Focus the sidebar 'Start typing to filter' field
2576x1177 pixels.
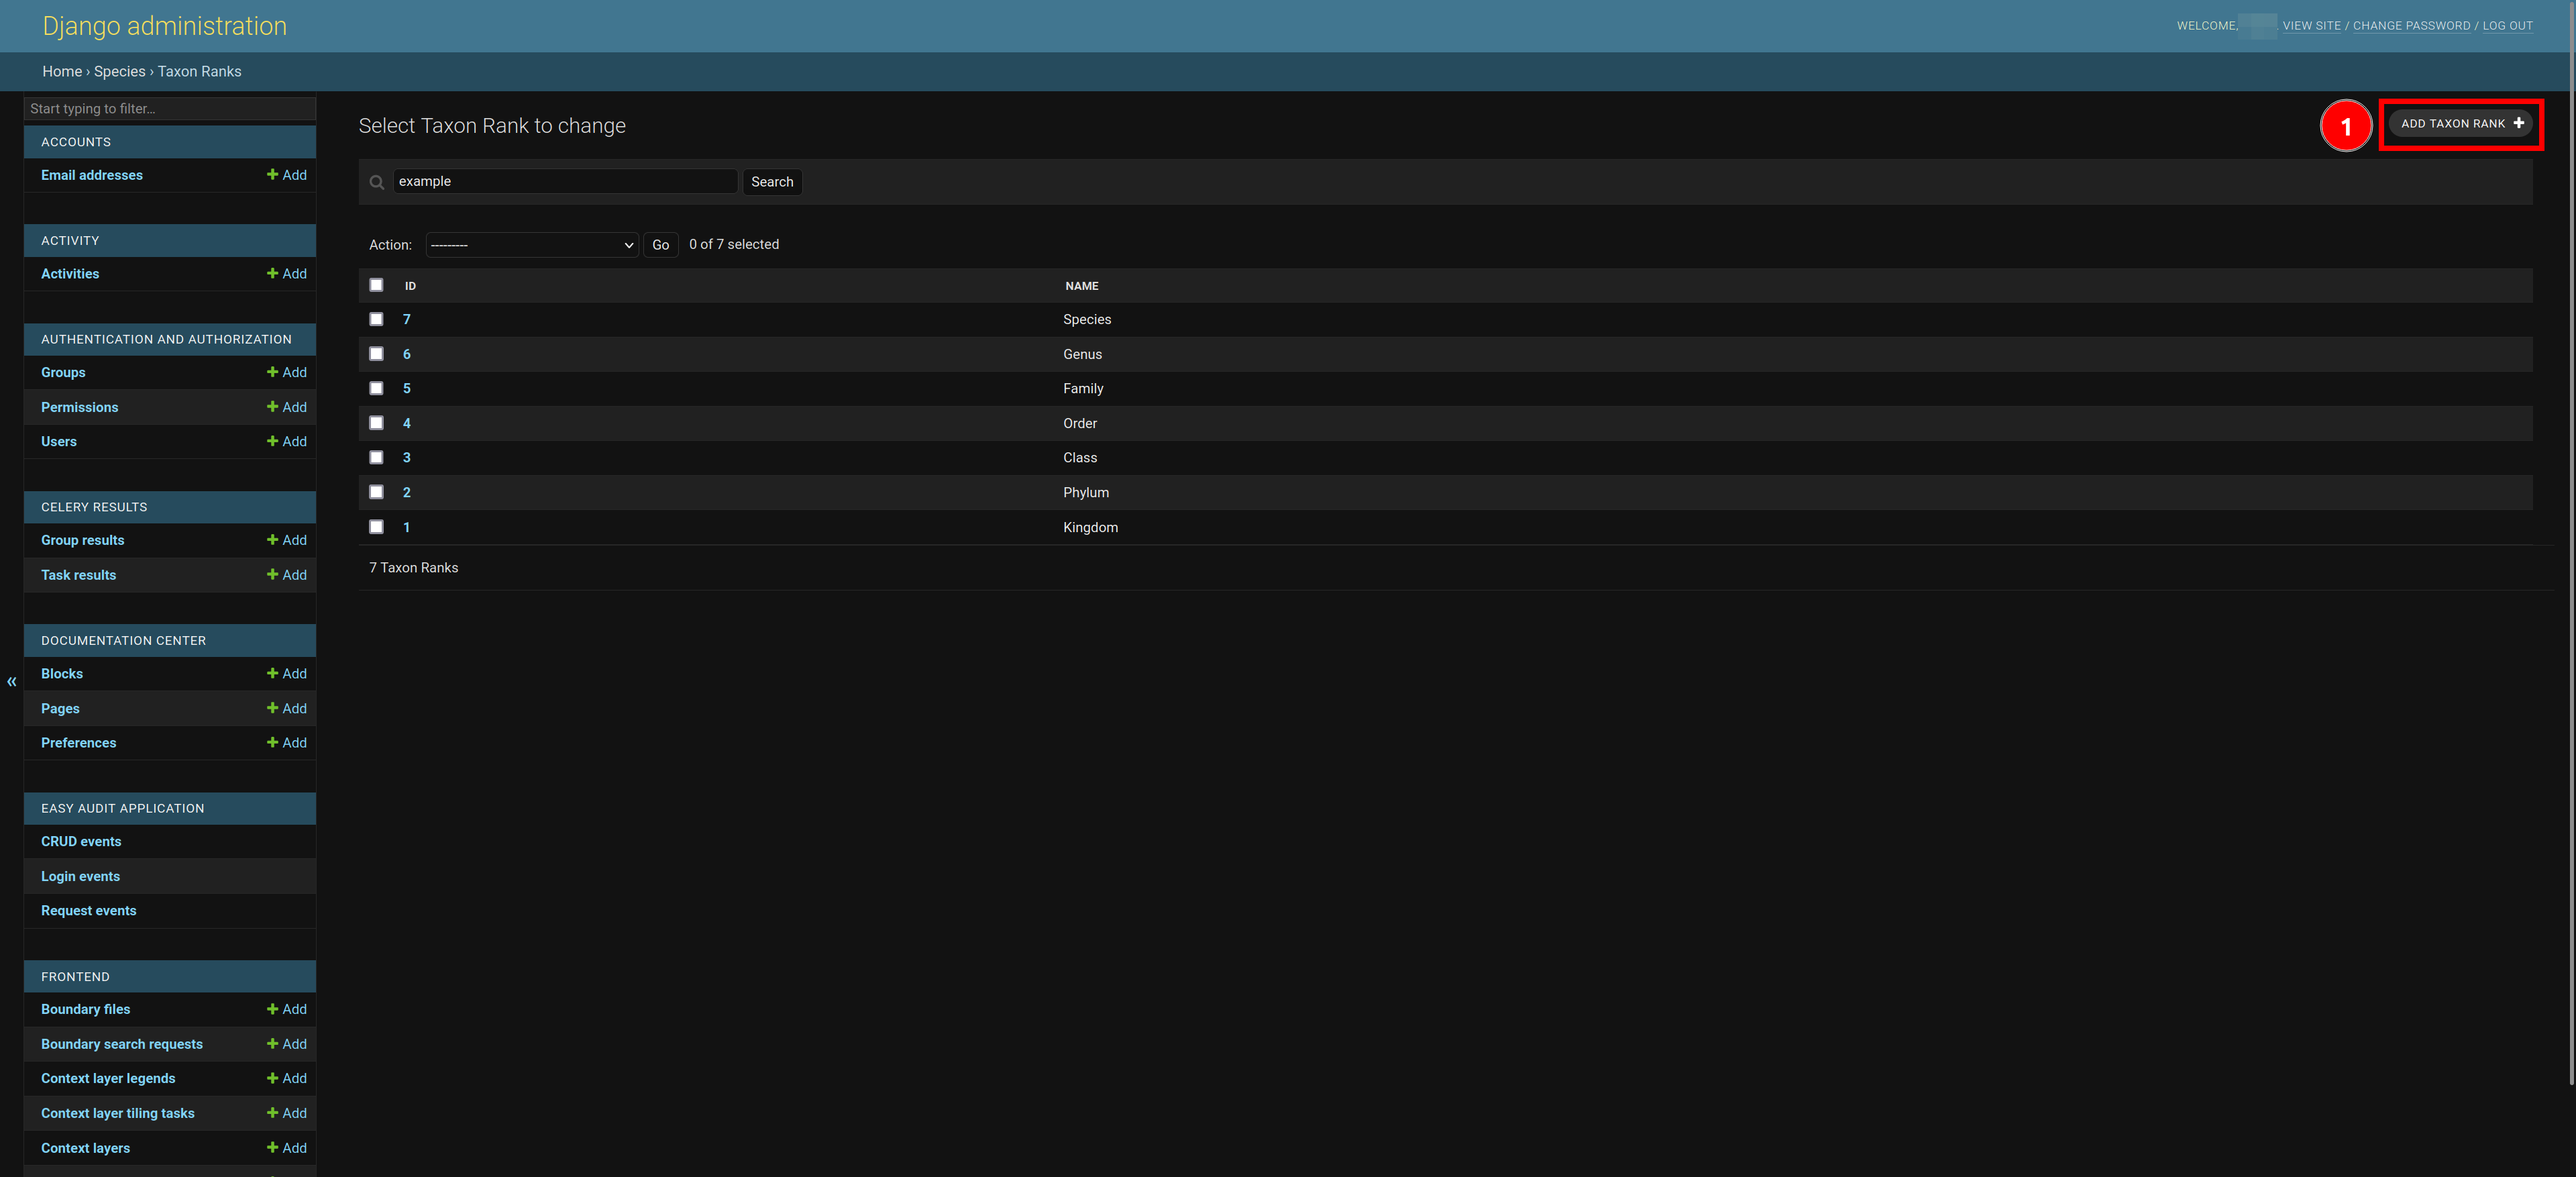pyautogui.click(x=170, y=109)
